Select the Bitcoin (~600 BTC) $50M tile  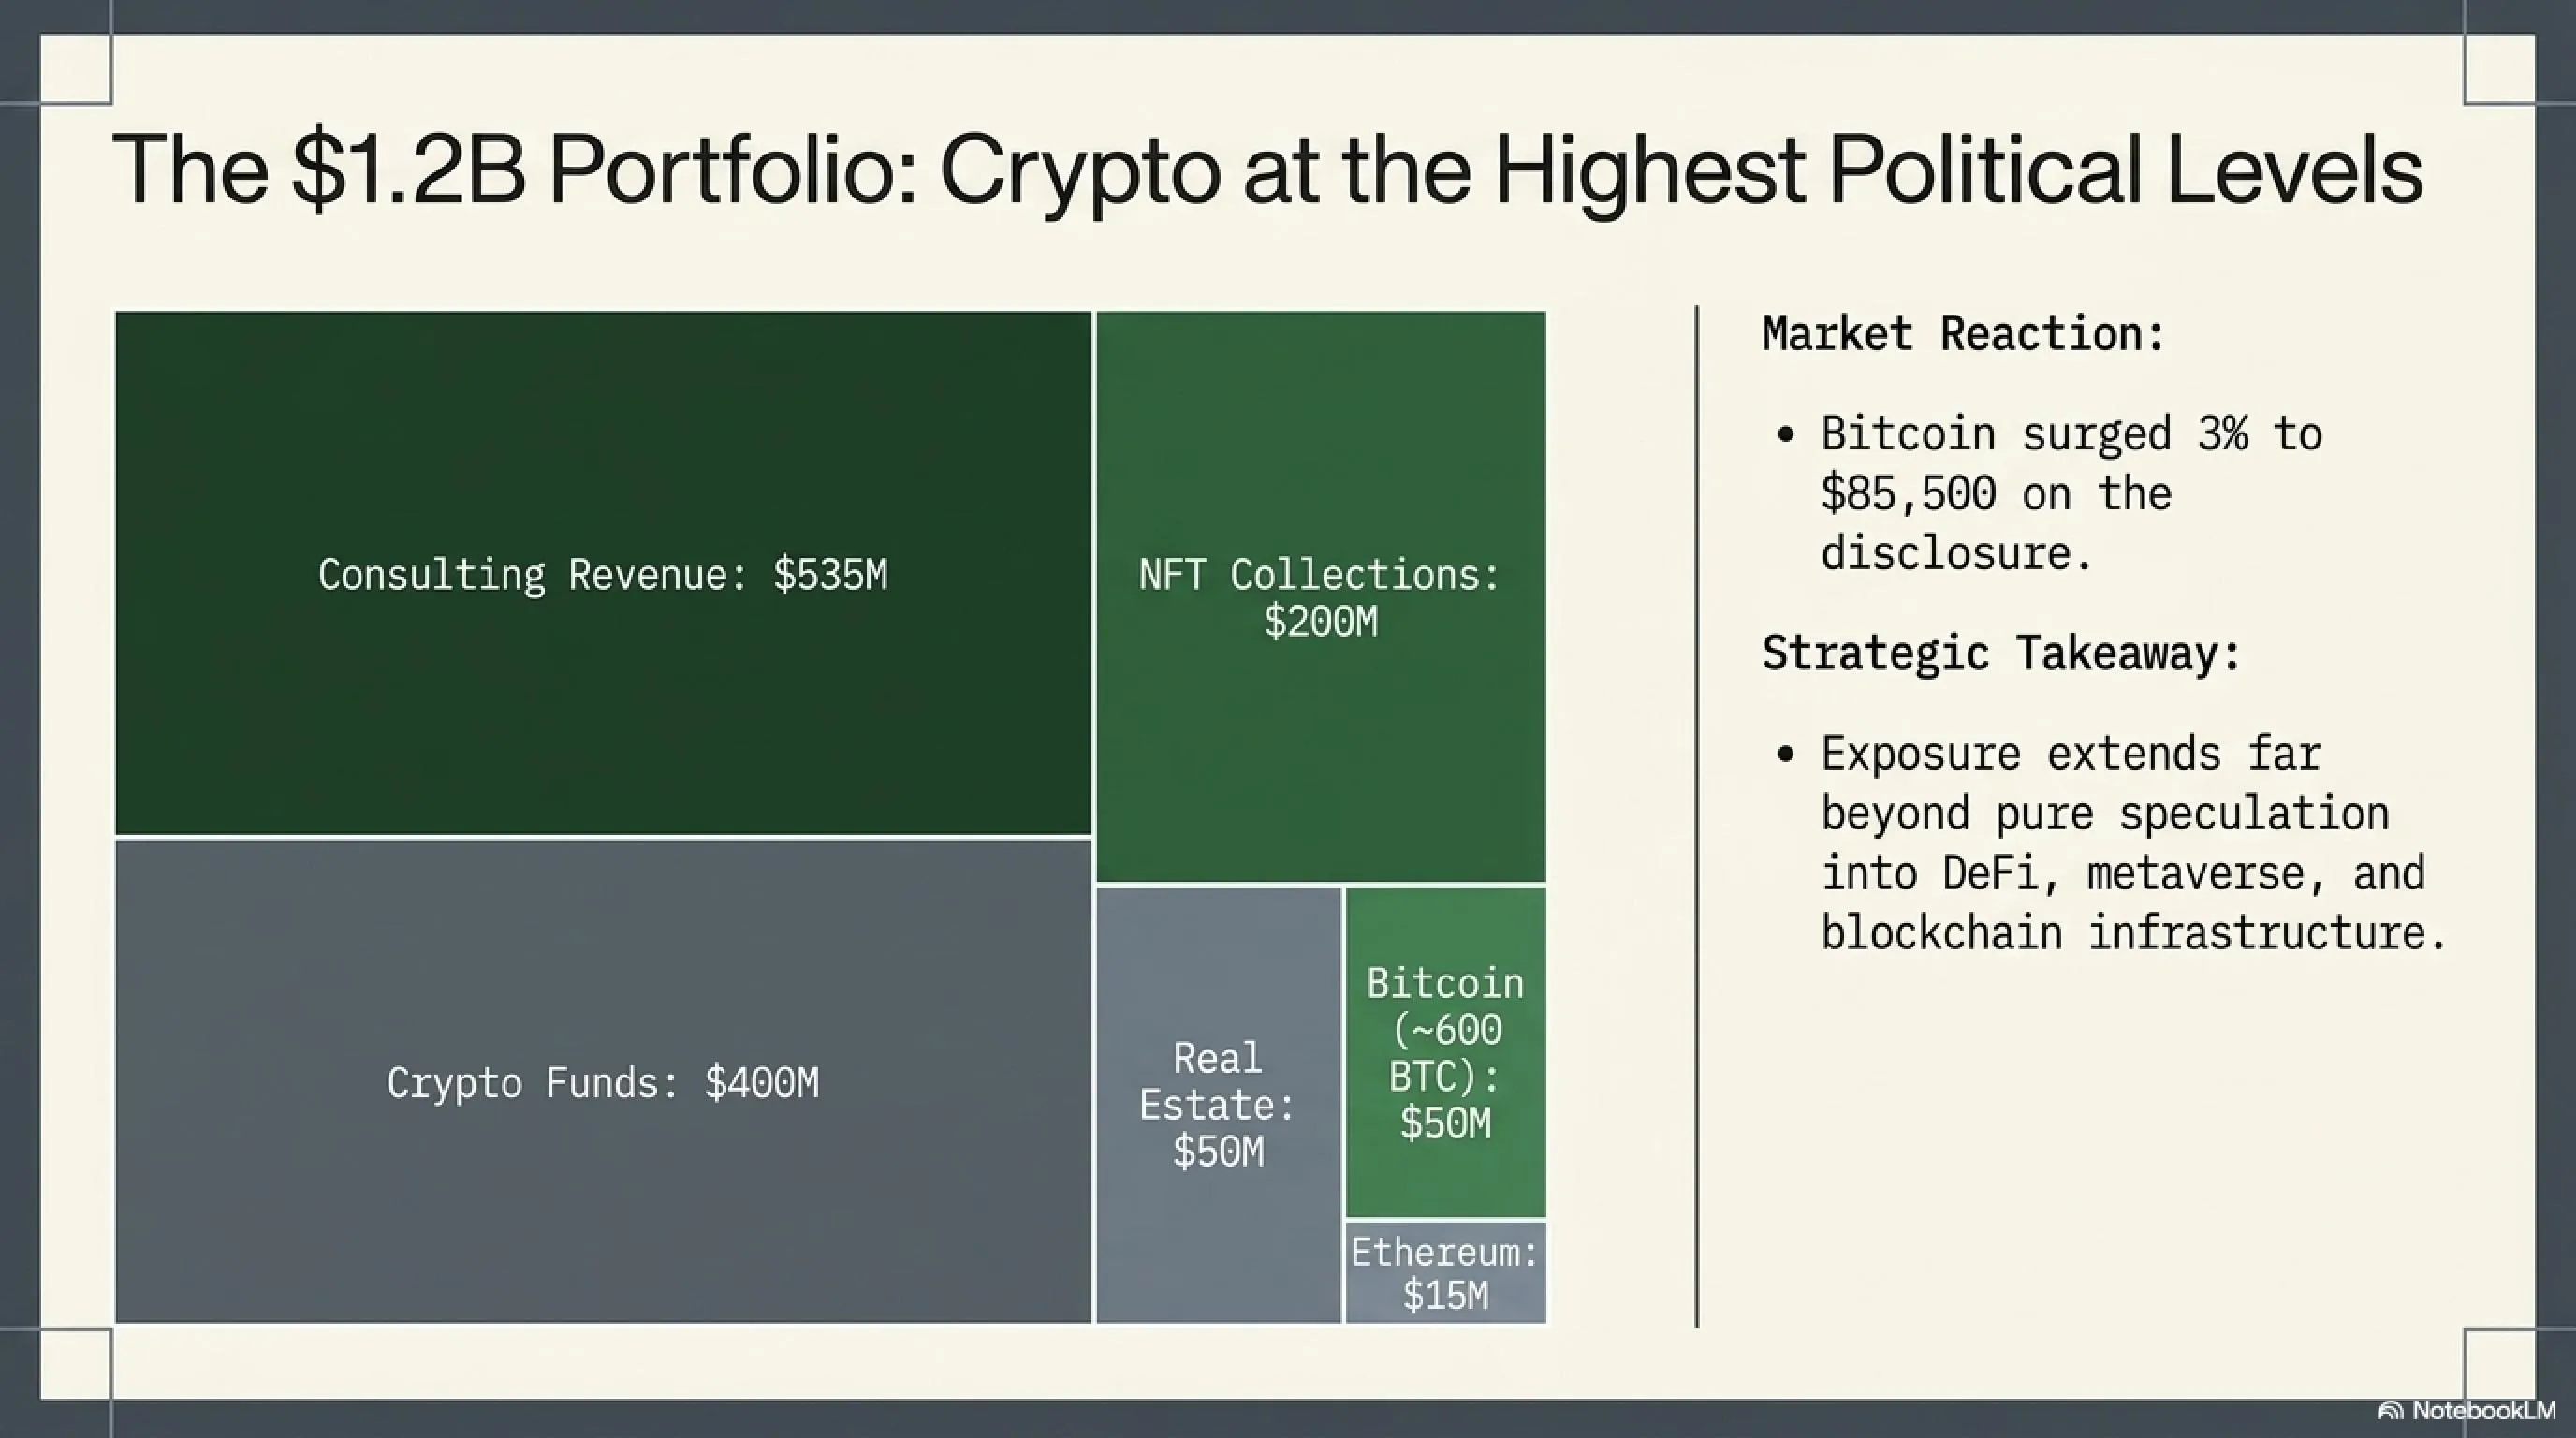pos(1446,1052)
